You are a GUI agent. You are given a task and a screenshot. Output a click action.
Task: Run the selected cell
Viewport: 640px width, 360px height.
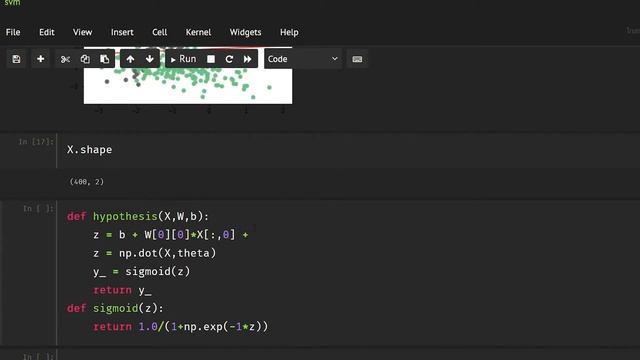coord(183,59)
